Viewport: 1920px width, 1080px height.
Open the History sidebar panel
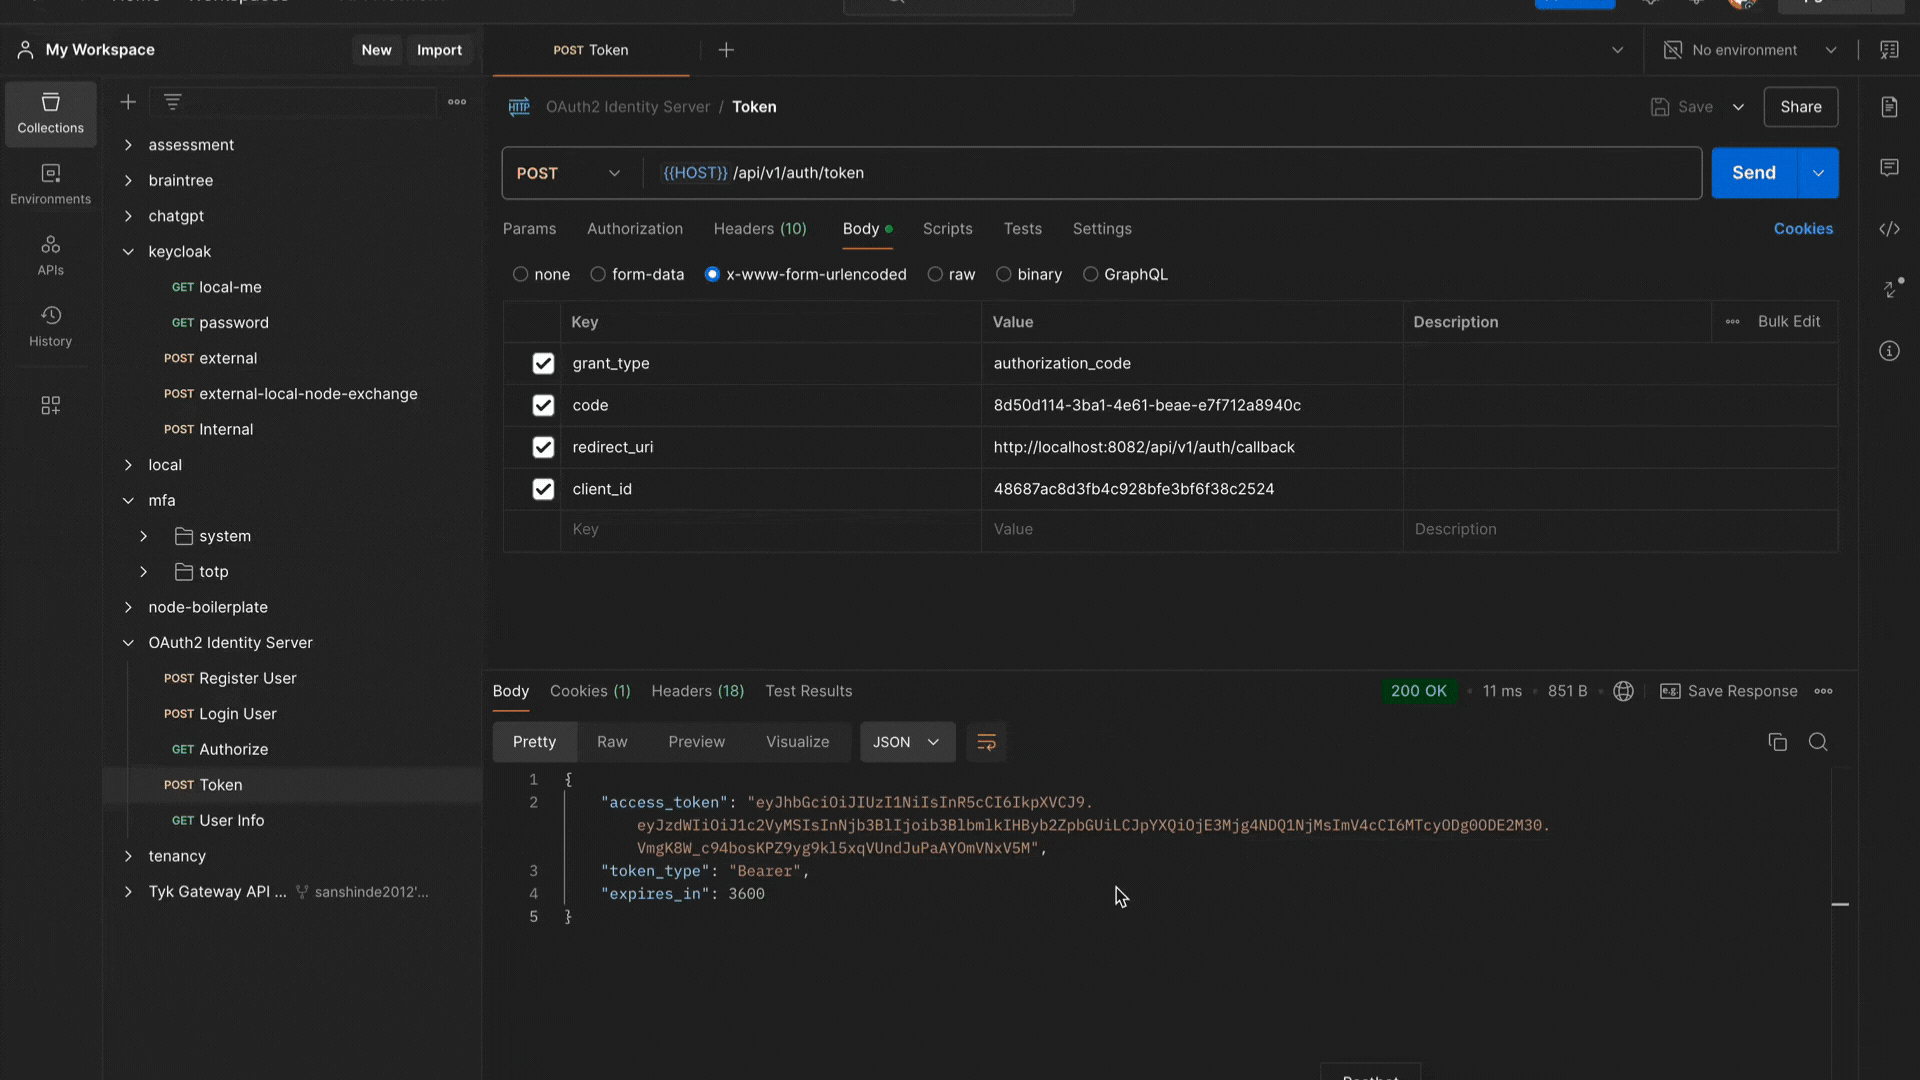50,326
